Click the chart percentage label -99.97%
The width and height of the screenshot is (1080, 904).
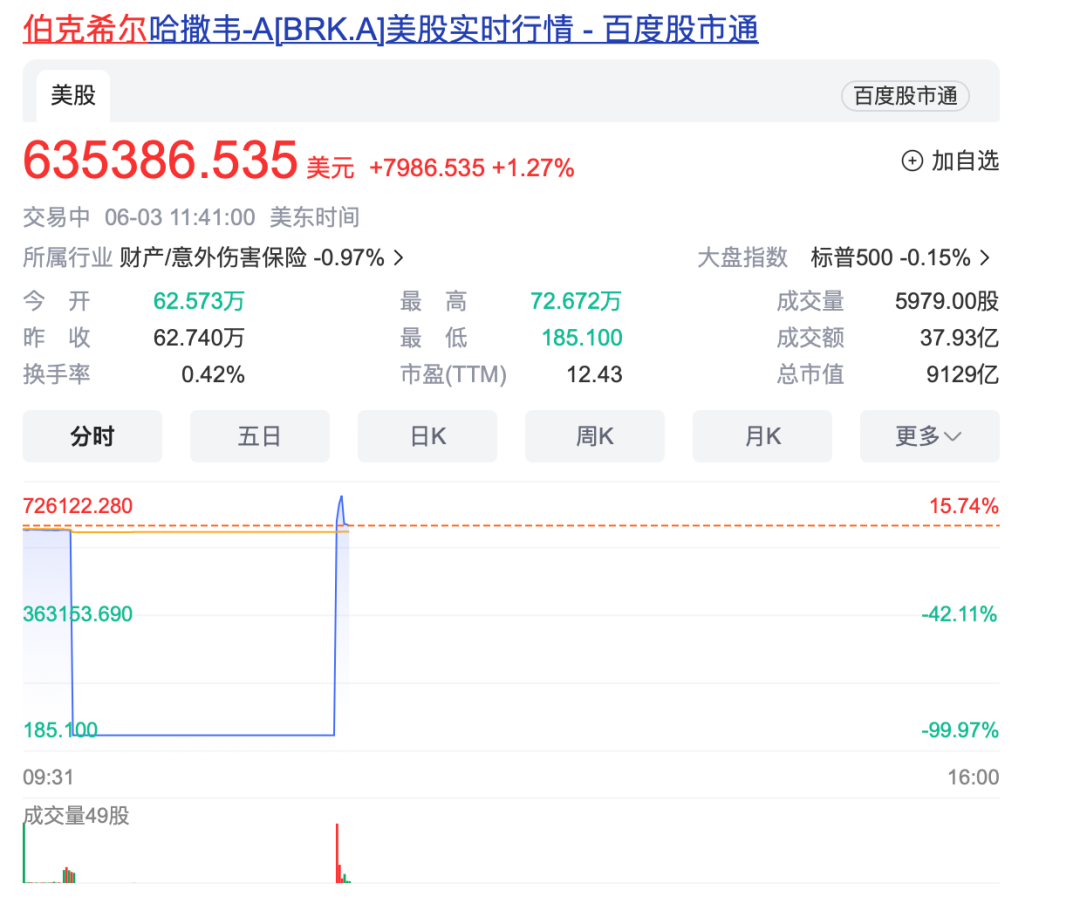[x=959, y=730]
